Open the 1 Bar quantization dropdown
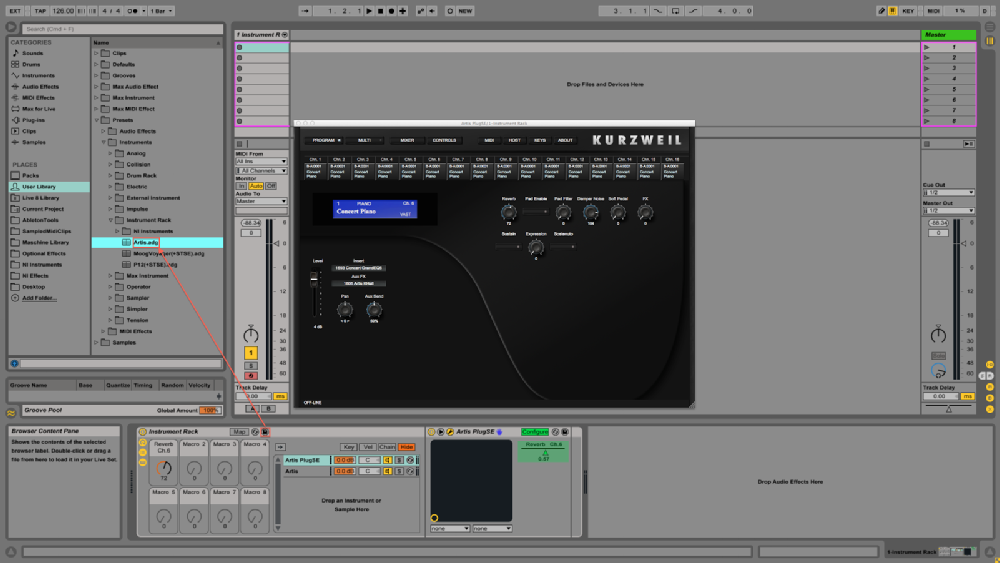1000x563 pixels. click(x=161, y=11)
